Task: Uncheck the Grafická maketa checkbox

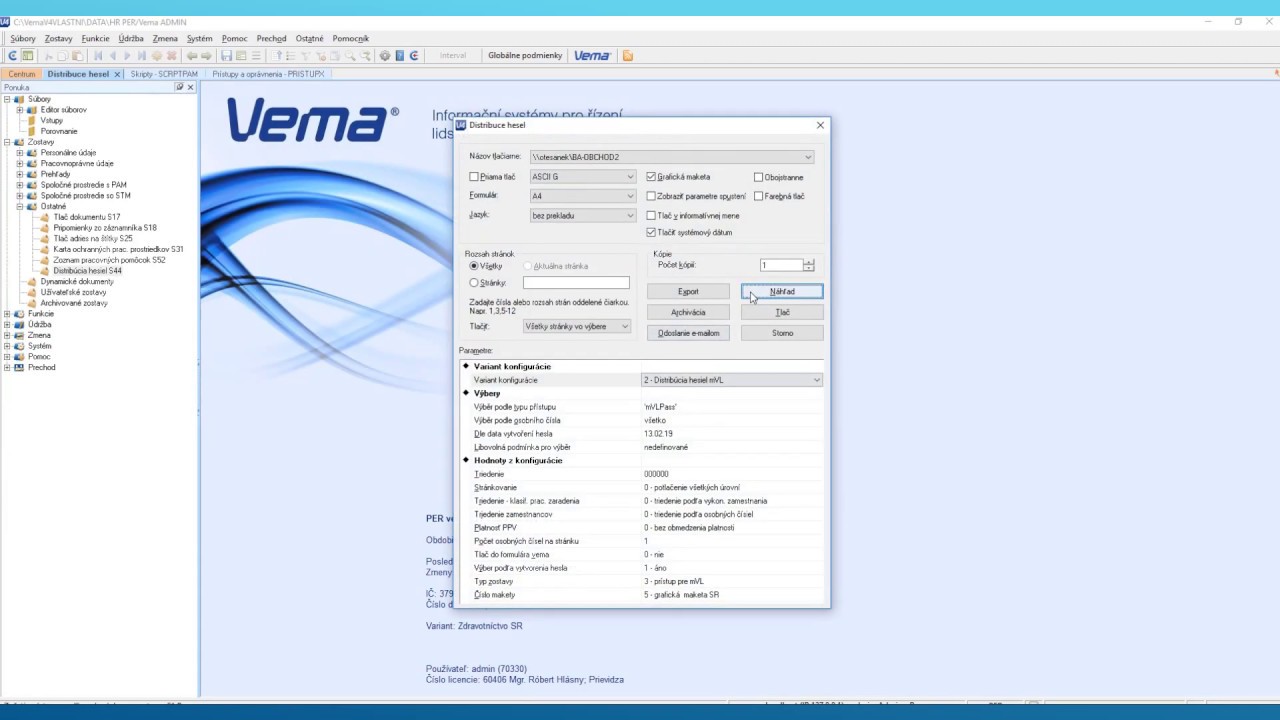Action: [x=651, y=177]
